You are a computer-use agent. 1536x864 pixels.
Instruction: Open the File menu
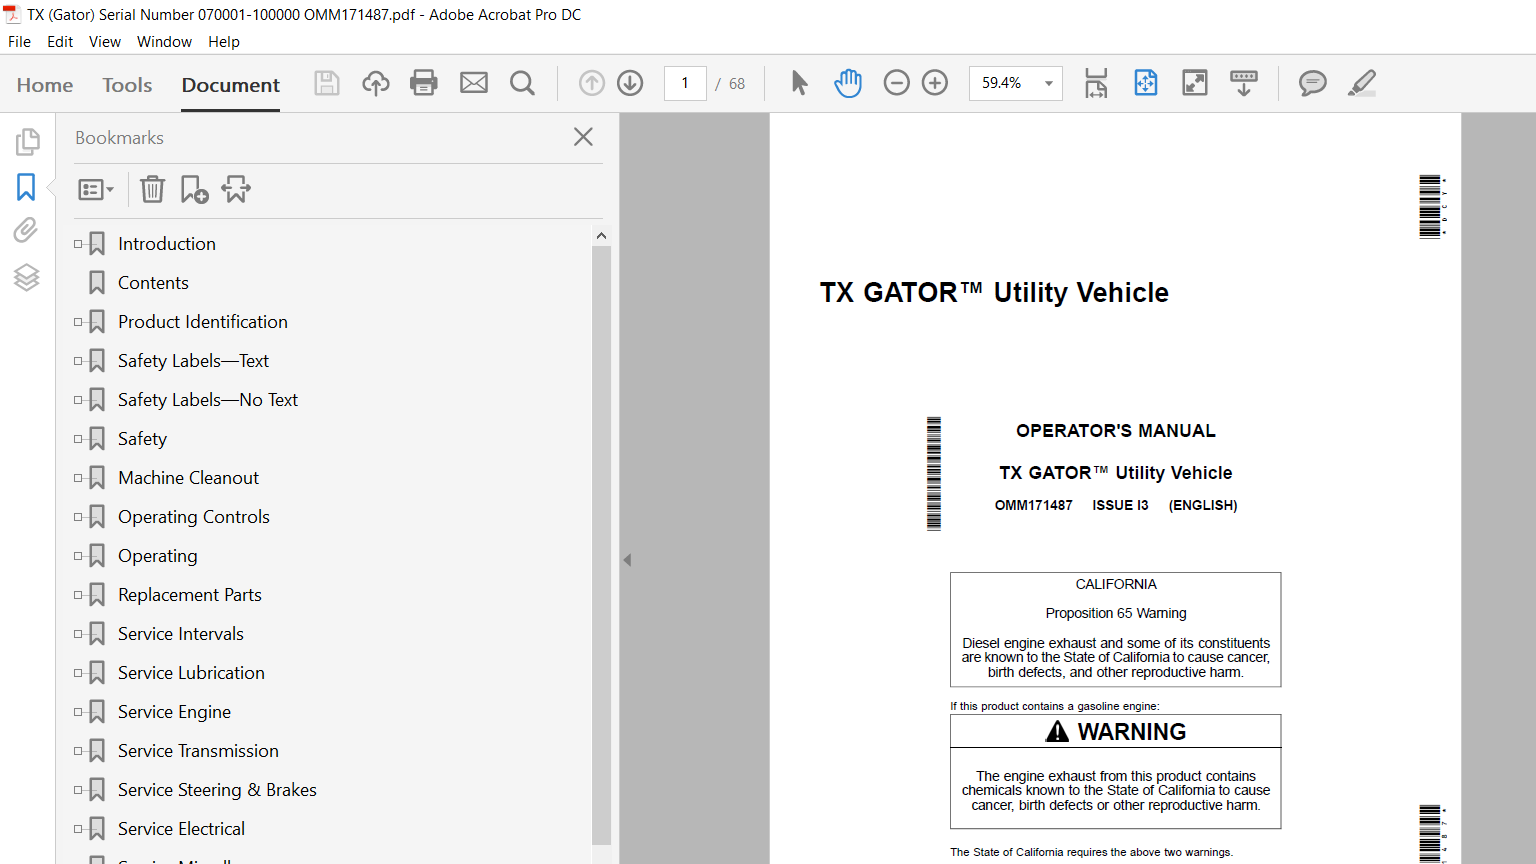coord(19,42)
